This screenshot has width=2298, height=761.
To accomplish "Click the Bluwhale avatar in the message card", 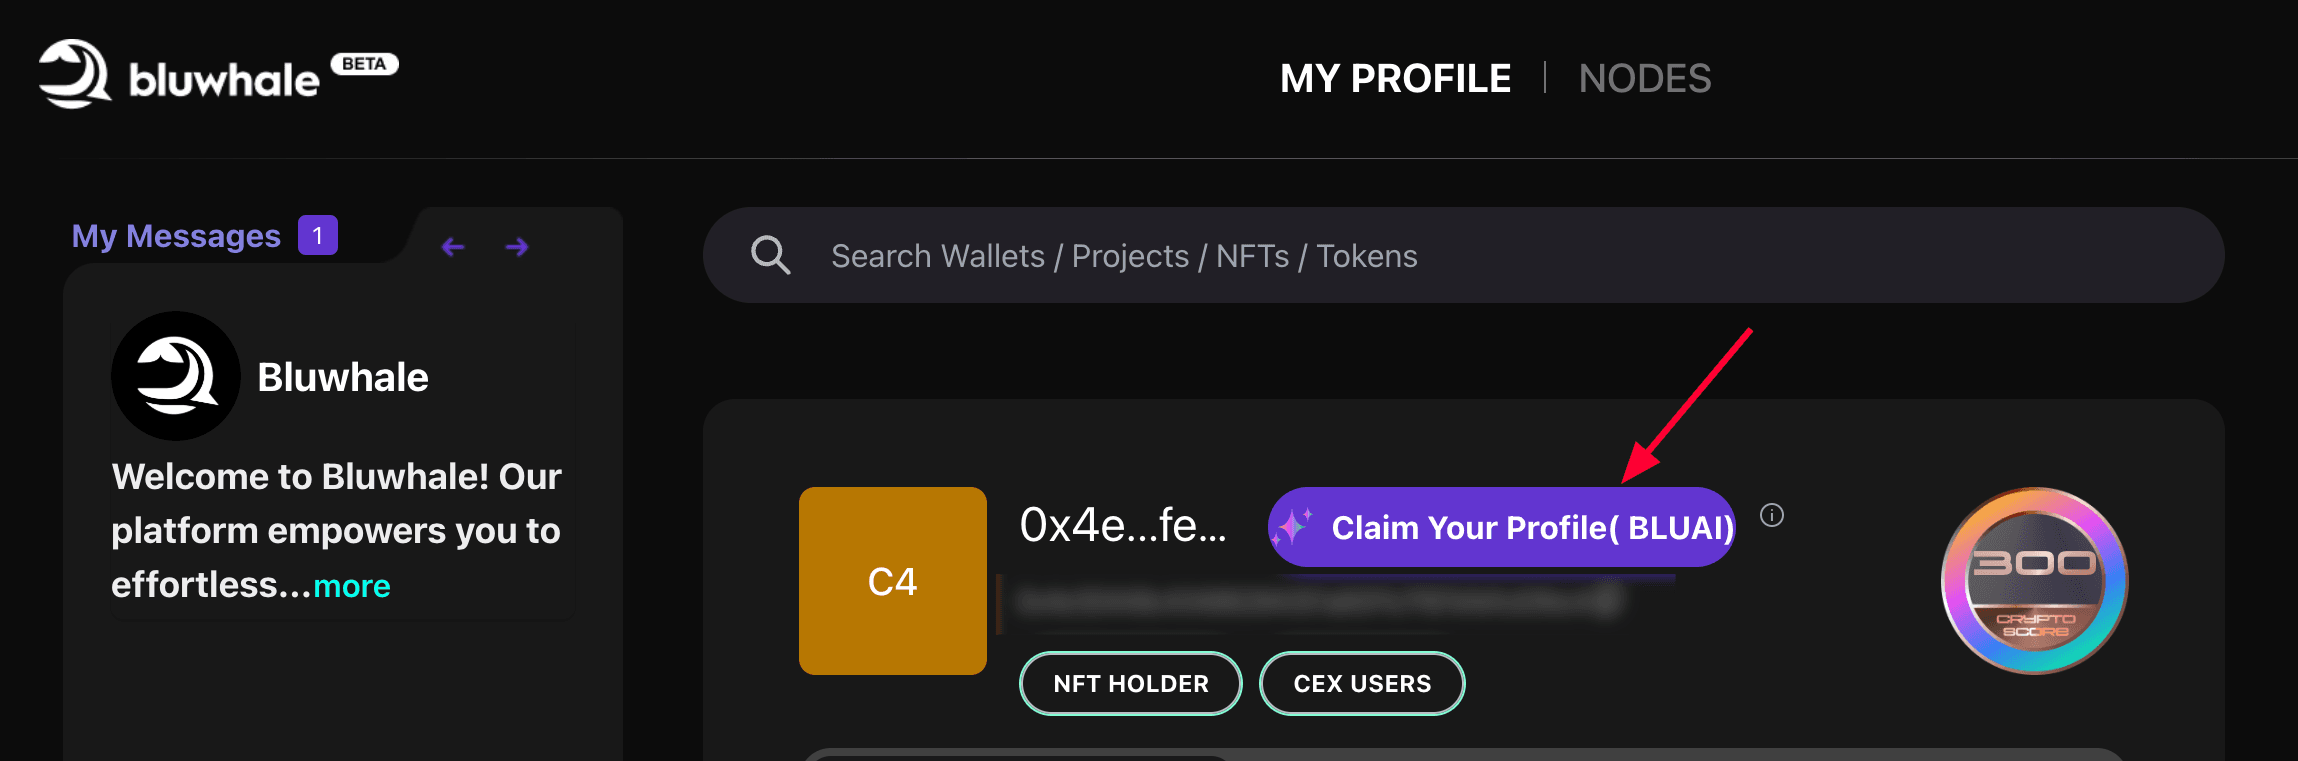I will [x=175, y=376].
